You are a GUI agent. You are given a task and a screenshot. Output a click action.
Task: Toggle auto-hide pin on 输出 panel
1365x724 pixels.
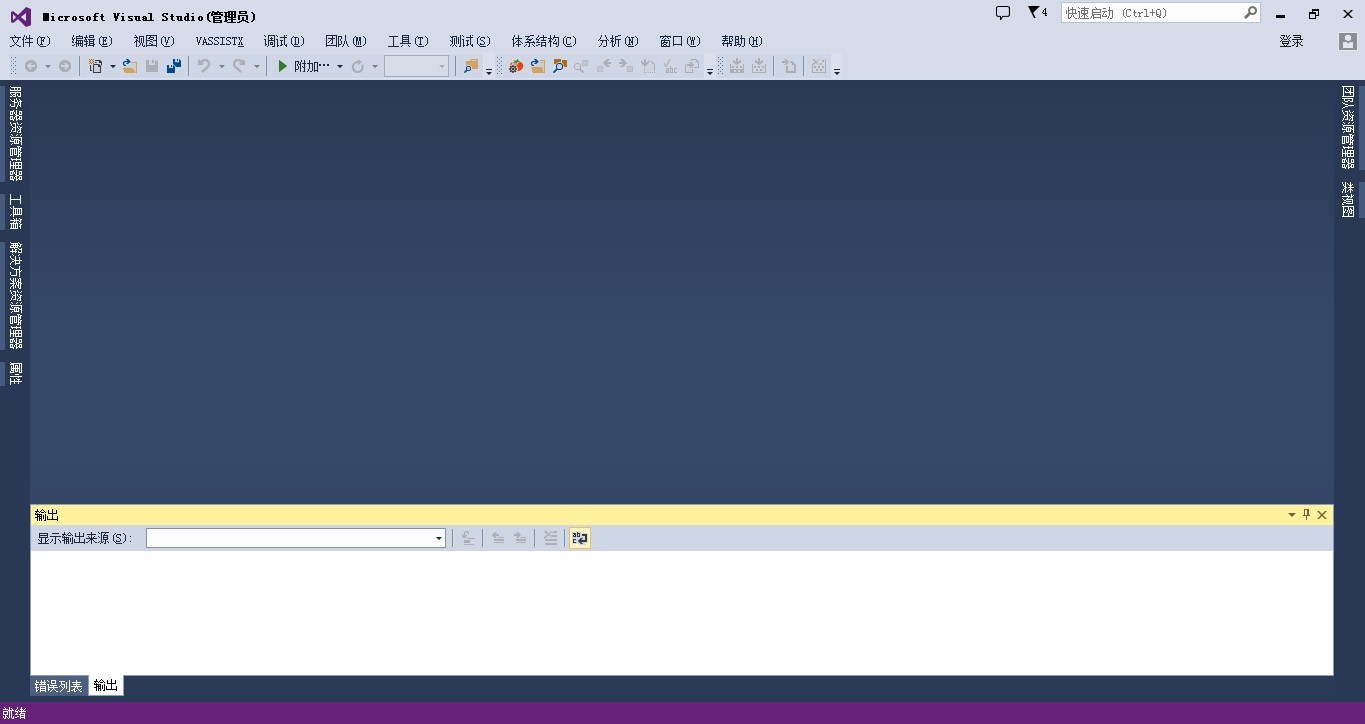1306,515
